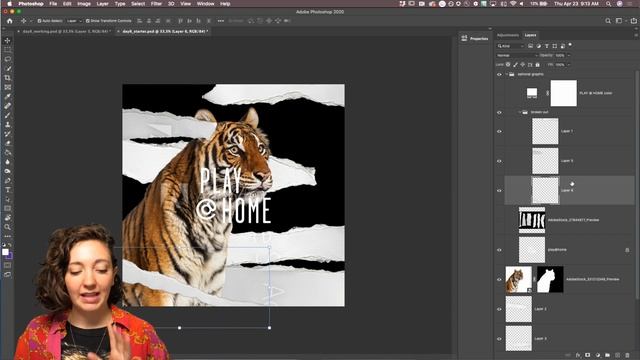Select the Clone Stamp tool

(7, 124)
